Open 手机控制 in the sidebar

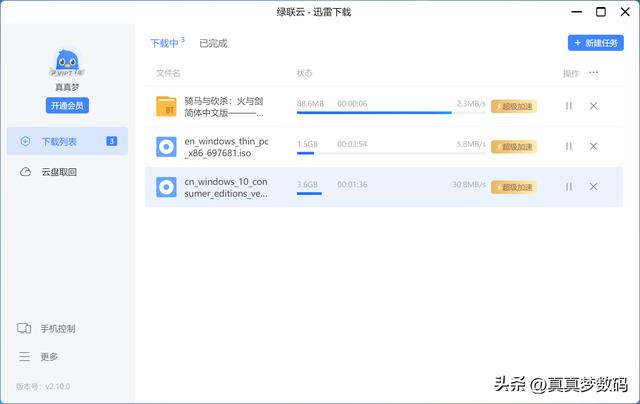click(58, 329)
